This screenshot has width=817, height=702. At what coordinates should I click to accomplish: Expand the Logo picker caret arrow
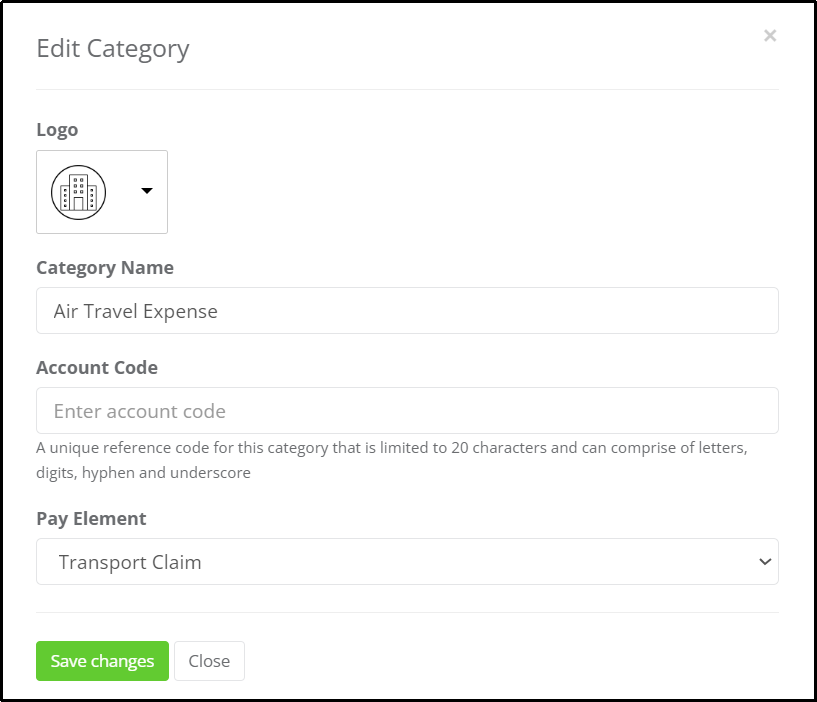[147, 191]
